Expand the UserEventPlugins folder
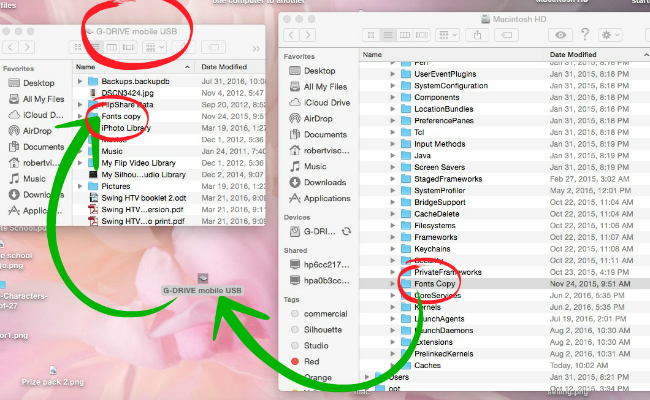This screenshot has height=400, width=650. 392,74
